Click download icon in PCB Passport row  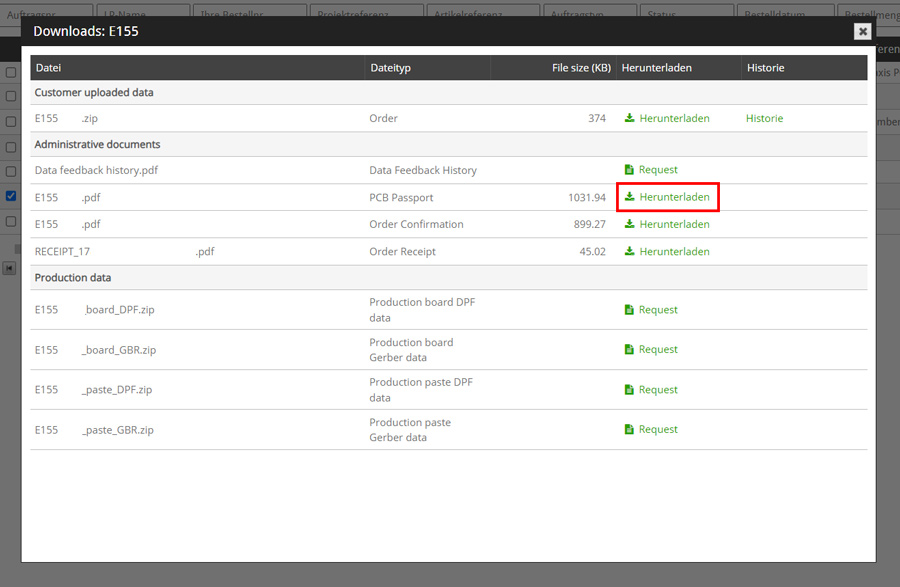tap(629, 197)
